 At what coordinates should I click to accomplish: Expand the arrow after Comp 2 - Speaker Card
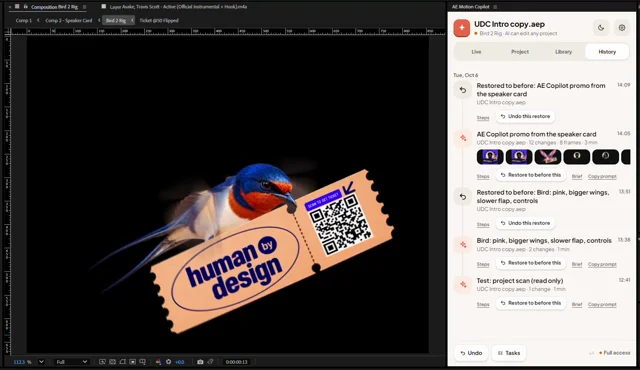[x=99, y=20]
